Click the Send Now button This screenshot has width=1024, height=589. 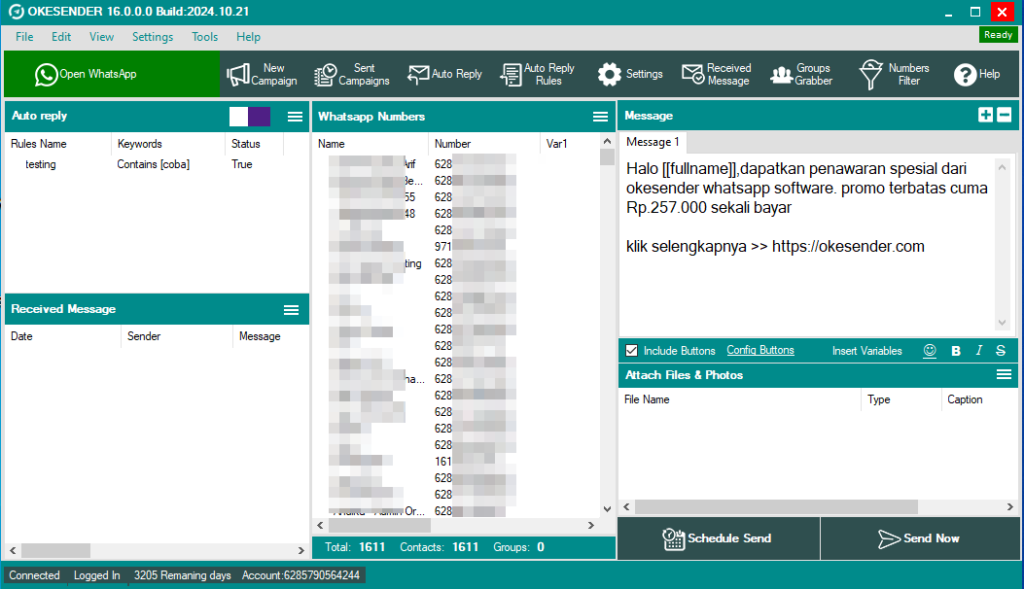click(x=918, y=538)
